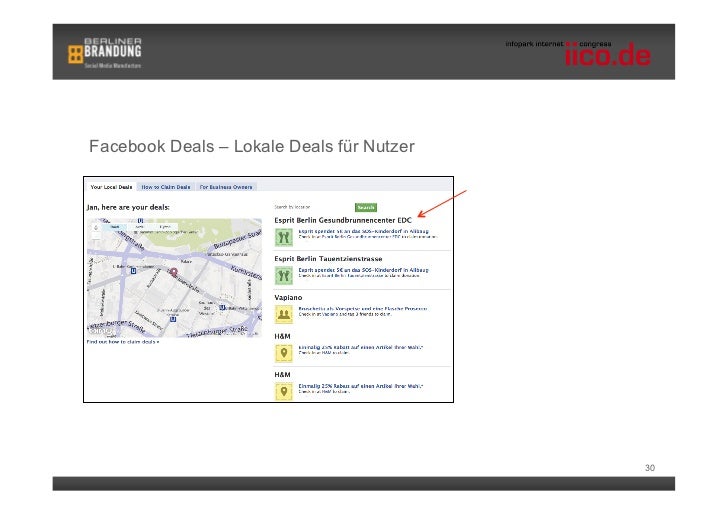Select 'Jan, here are your deals:' heading
Screen dimensions: 728x515
coord(128,207)
